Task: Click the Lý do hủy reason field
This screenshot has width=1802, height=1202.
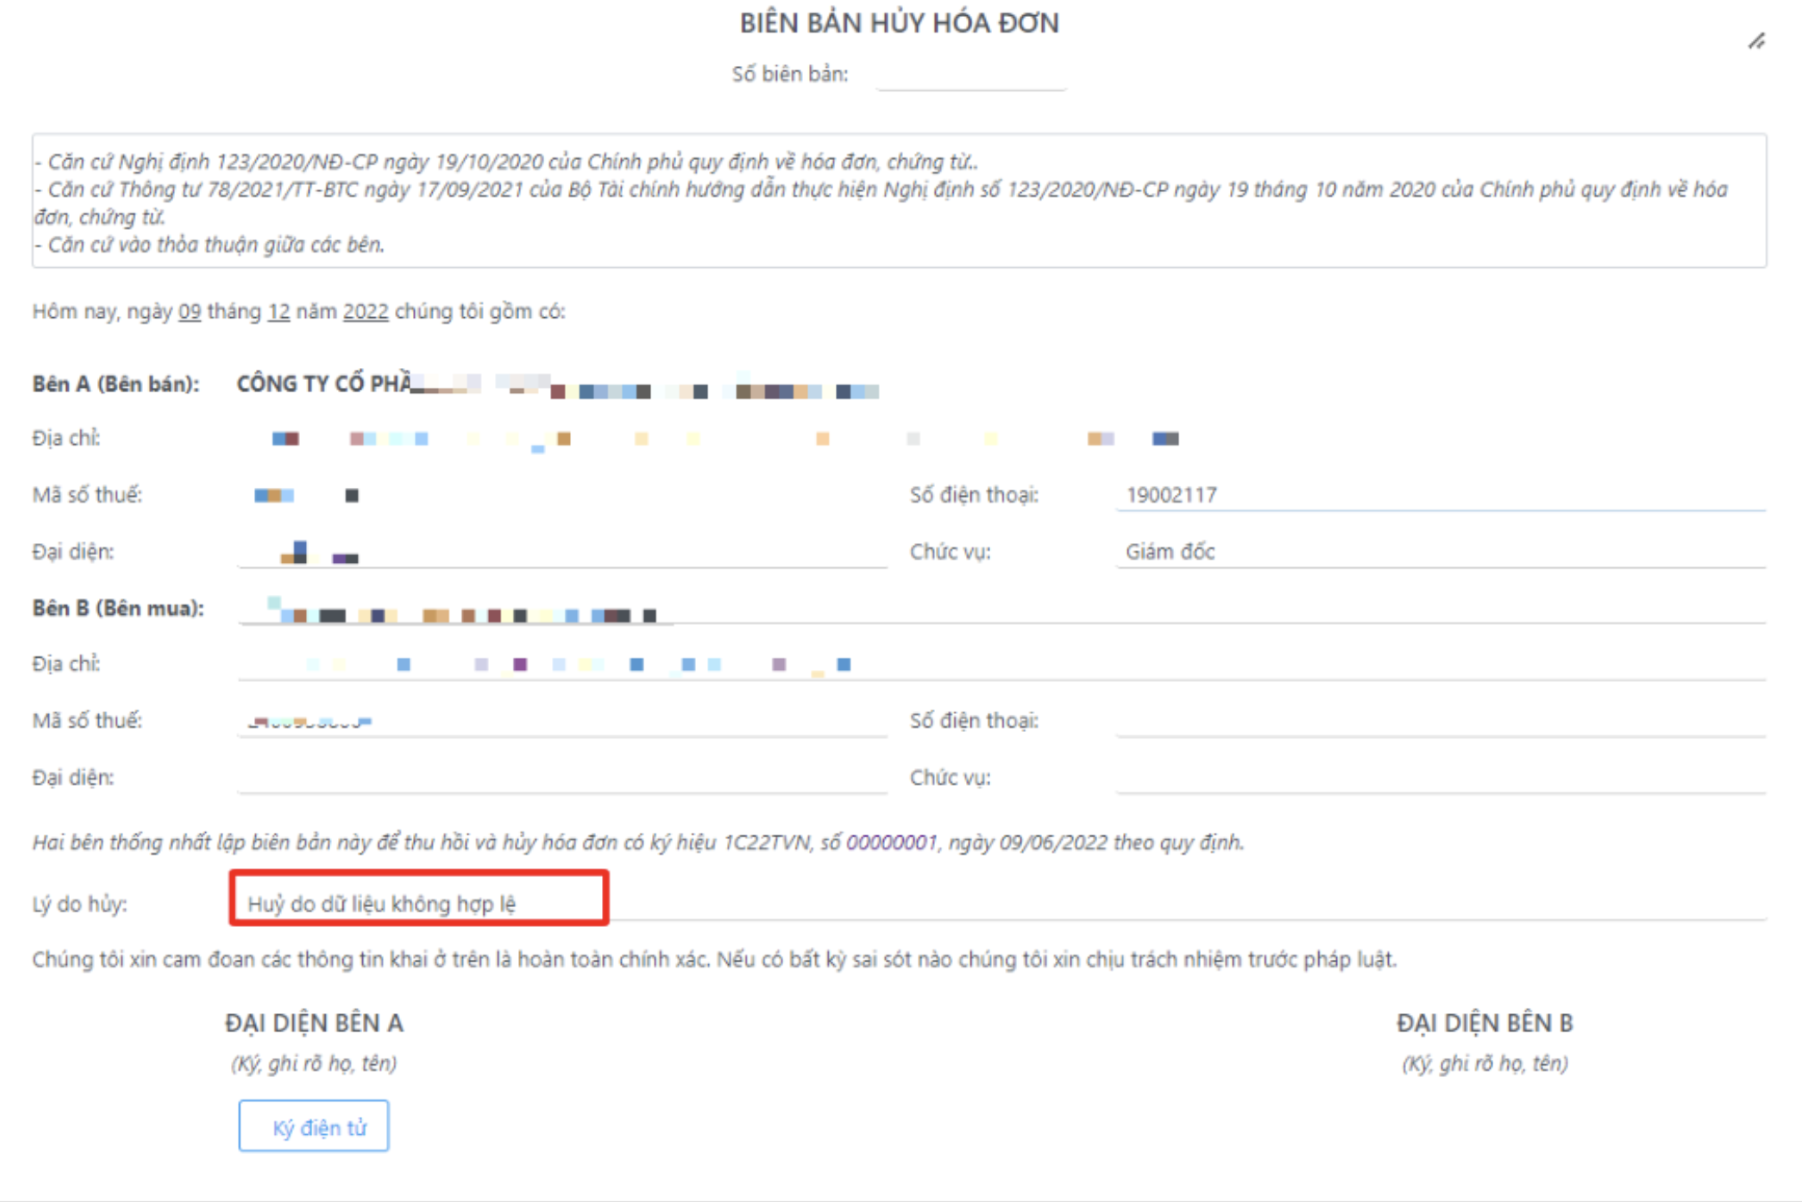Action: (x=1000, y=904)
